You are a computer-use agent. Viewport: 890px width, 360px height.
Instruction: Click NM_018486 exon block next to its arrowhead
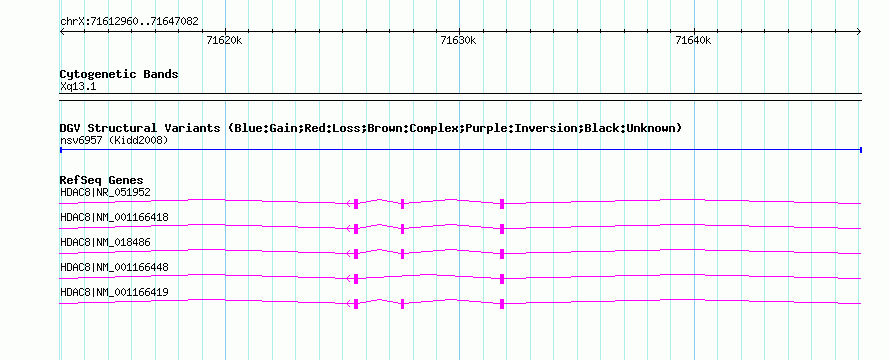tap(356, 254)
